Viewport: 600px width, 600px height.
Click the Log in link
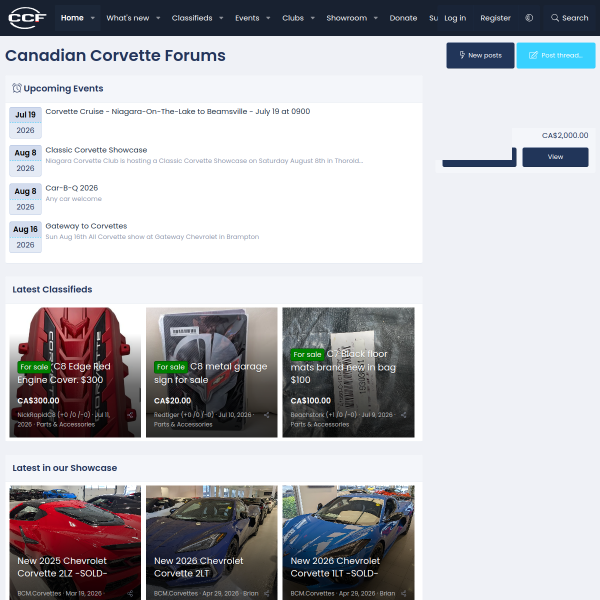(x=455, y=18)
